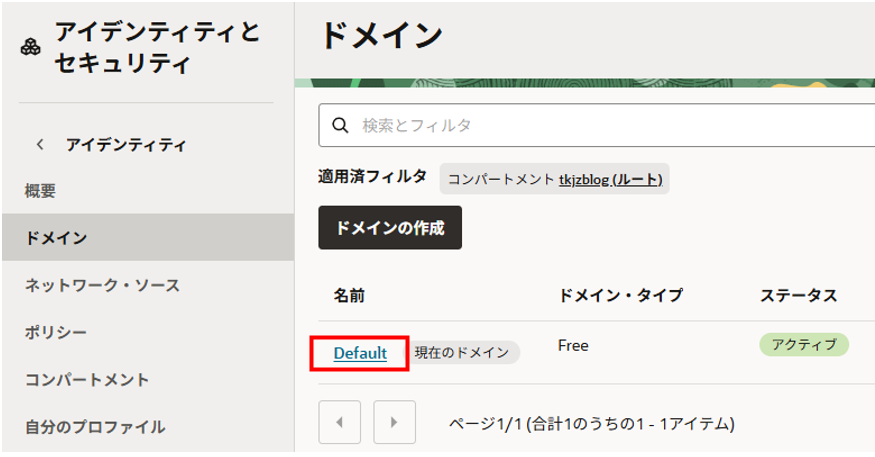The image size is (875, 457).
Task: Click the アクティブ status badge
Action: [x=804, y=345]
